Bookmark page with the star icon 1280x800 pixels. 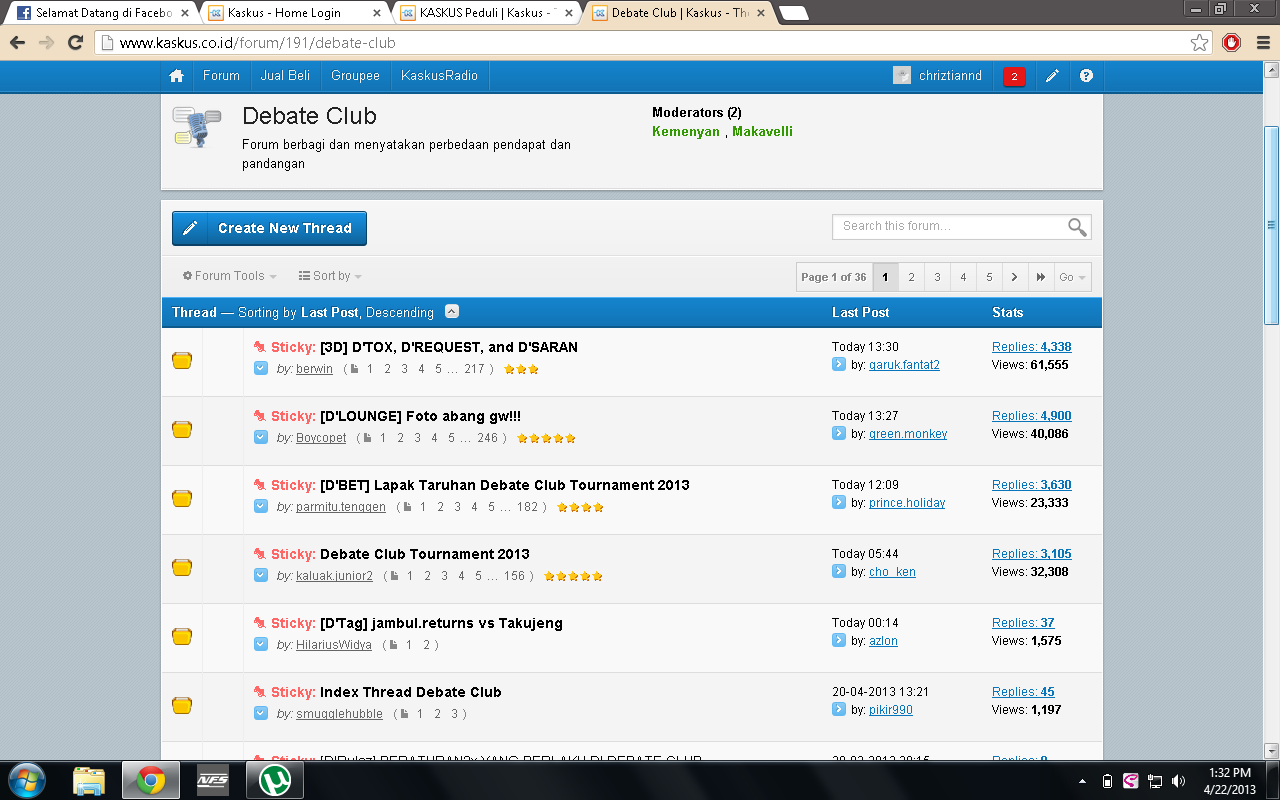[x=1199, y=43]
